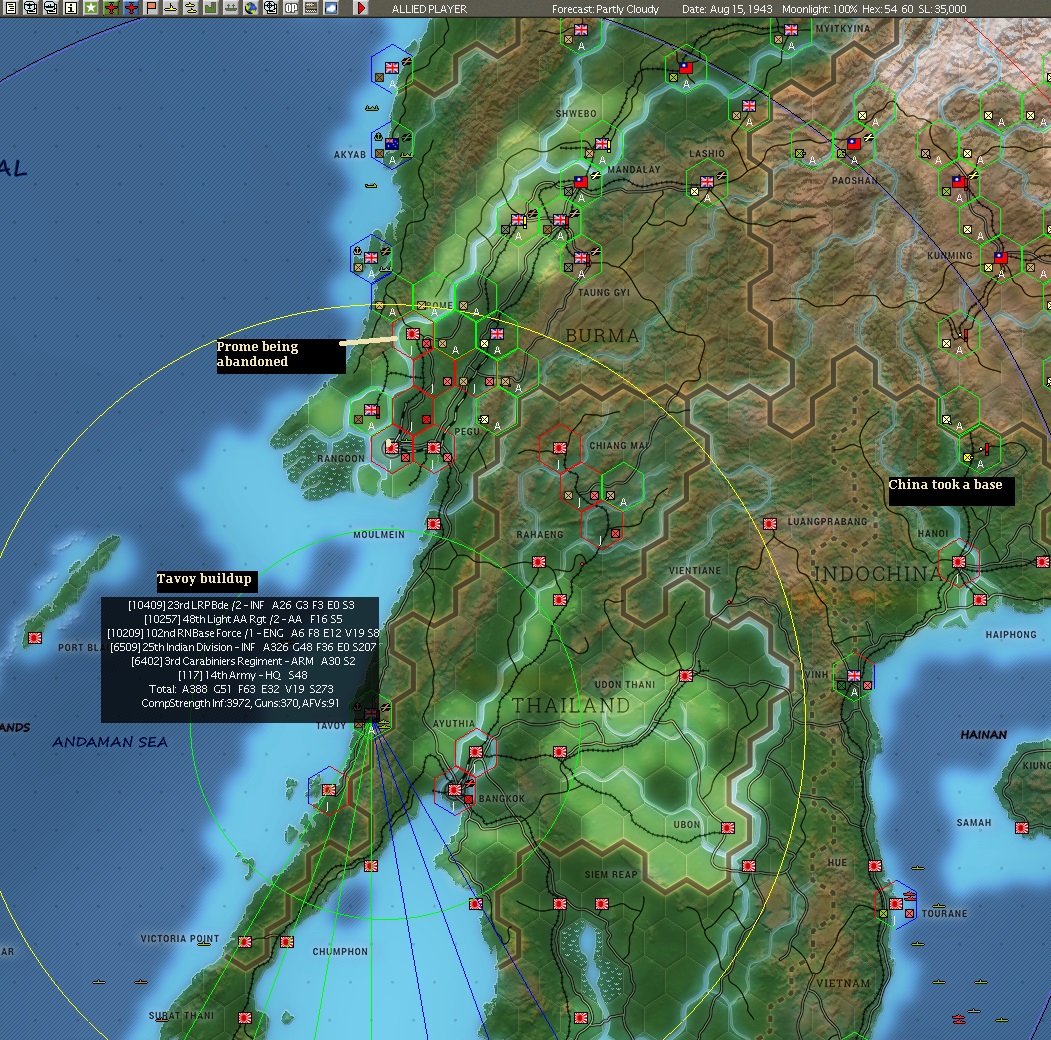Select the Japanese unit at Hanoi
This screenshot has height=1040, width=1051.
tap(959, 562)
